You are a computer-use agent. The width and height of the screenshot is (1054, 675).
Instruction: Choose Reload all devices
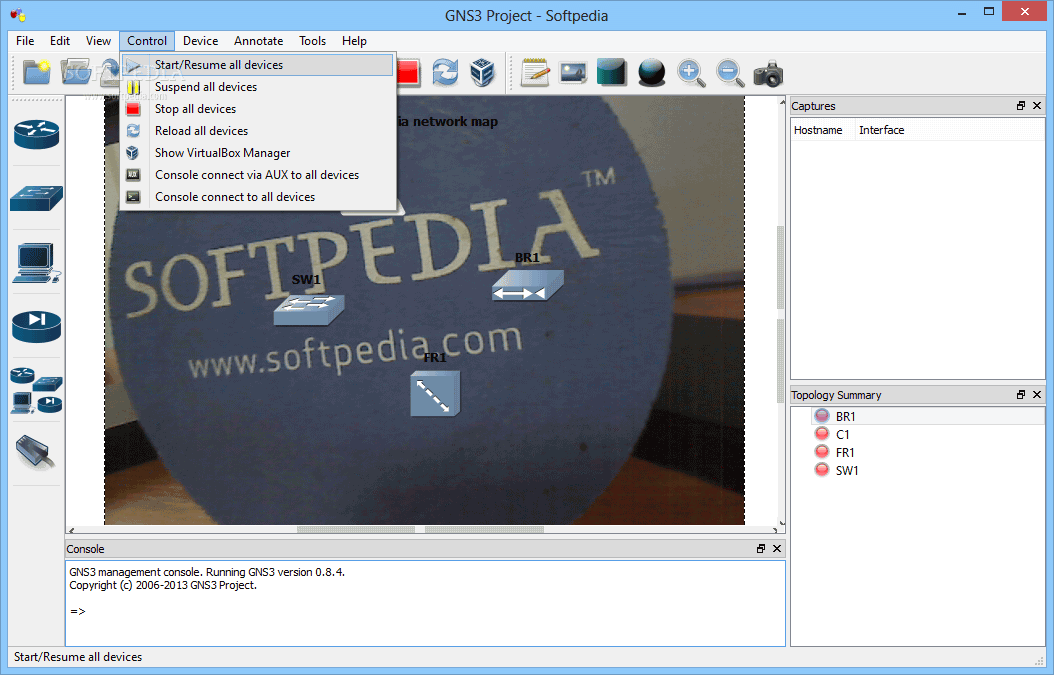point(257,131)
